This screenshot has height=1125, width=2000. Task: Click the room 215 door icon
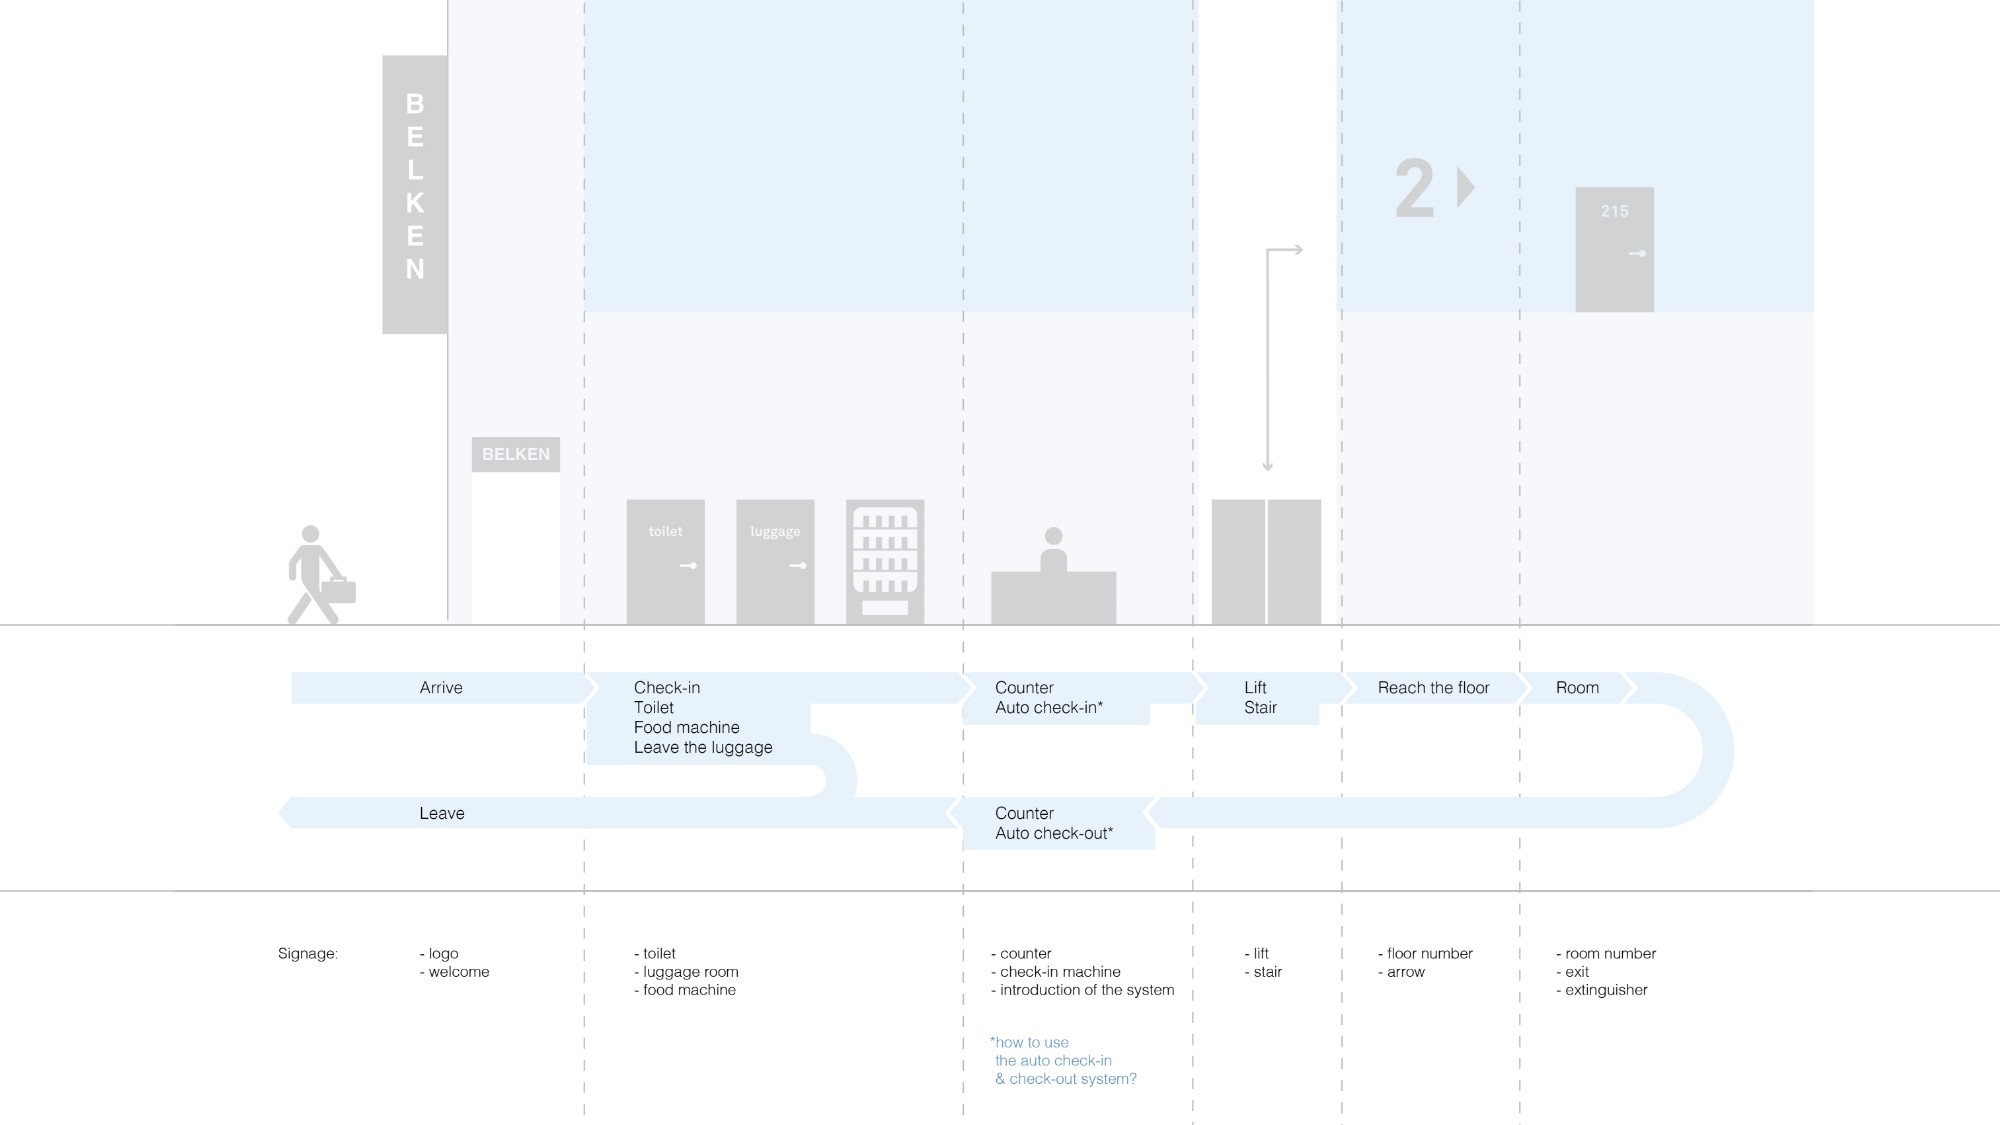point(1614,250)
